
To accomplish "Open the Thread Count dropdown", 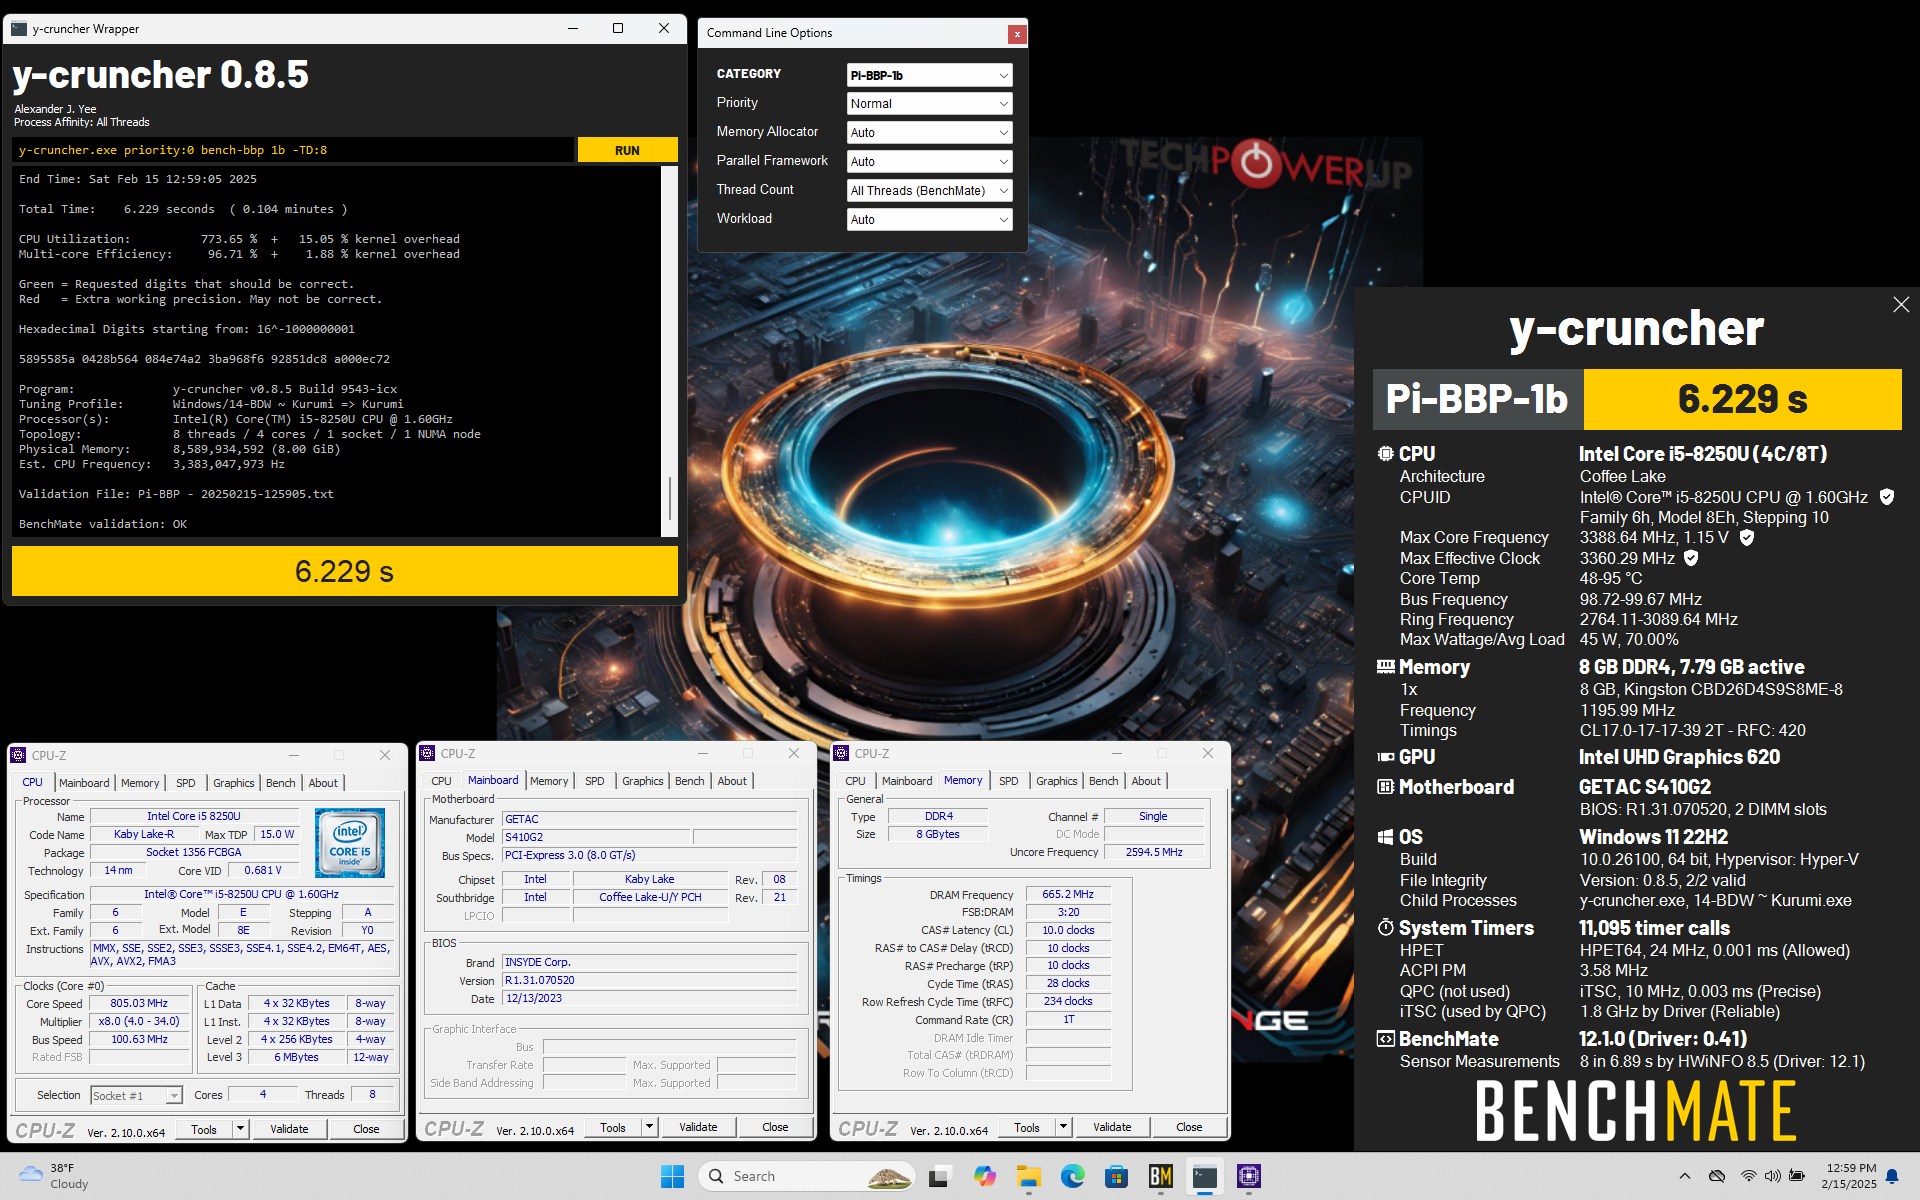I will (929, 191).
